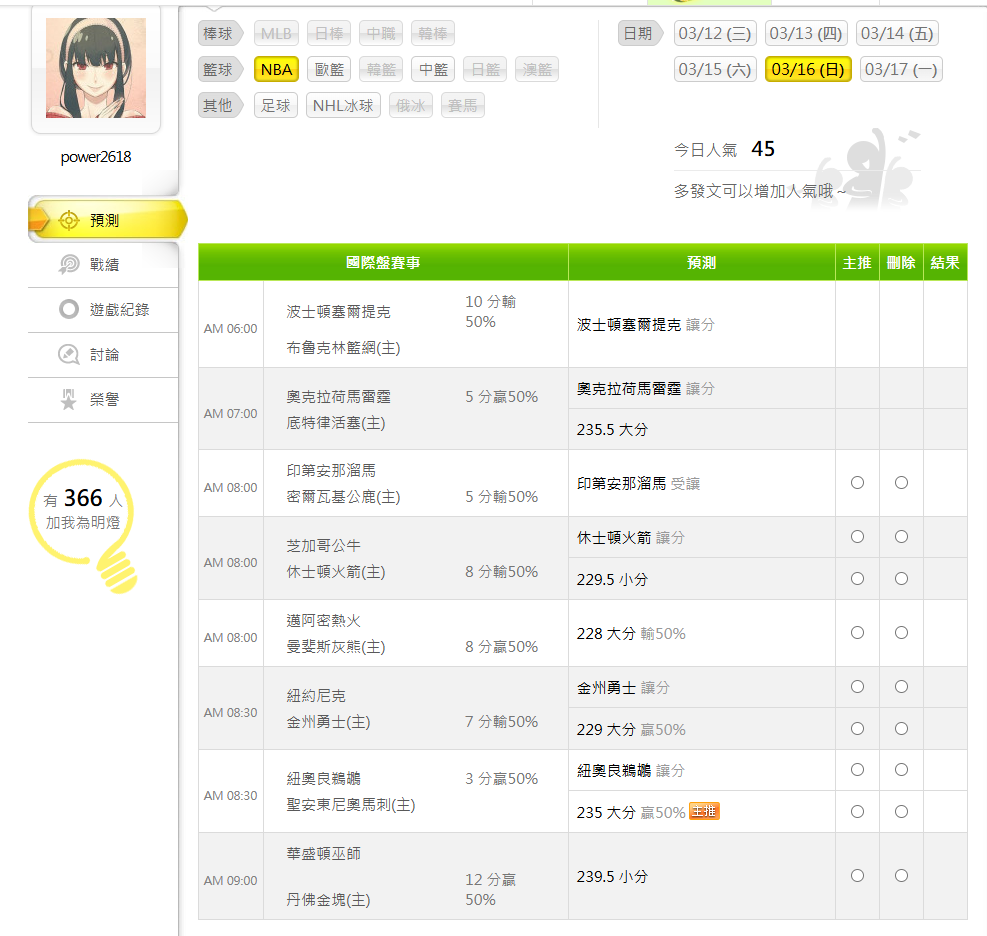Click the 布魯克林籃網(主) team name
The height and width of the screenshot is (936, 987).
[343, 347]
